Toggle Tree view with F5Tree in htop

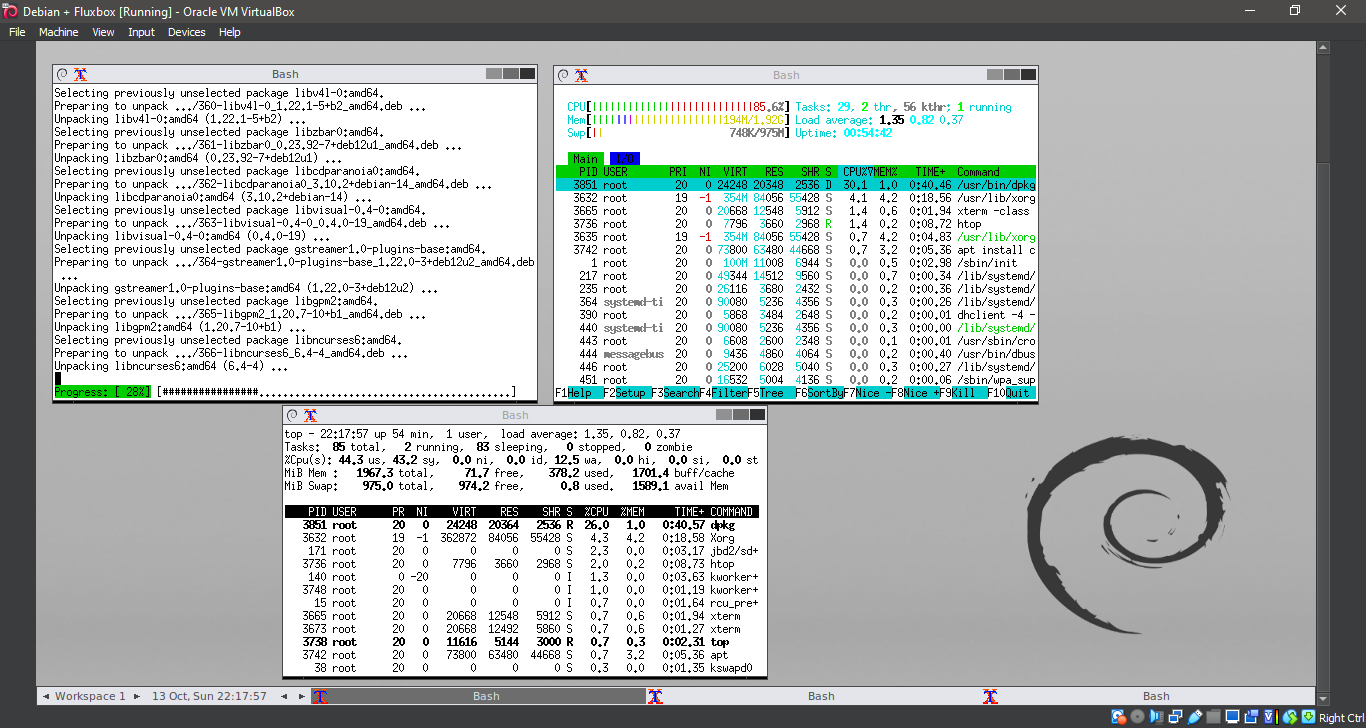pyautogui.click(x=766, y=392)
